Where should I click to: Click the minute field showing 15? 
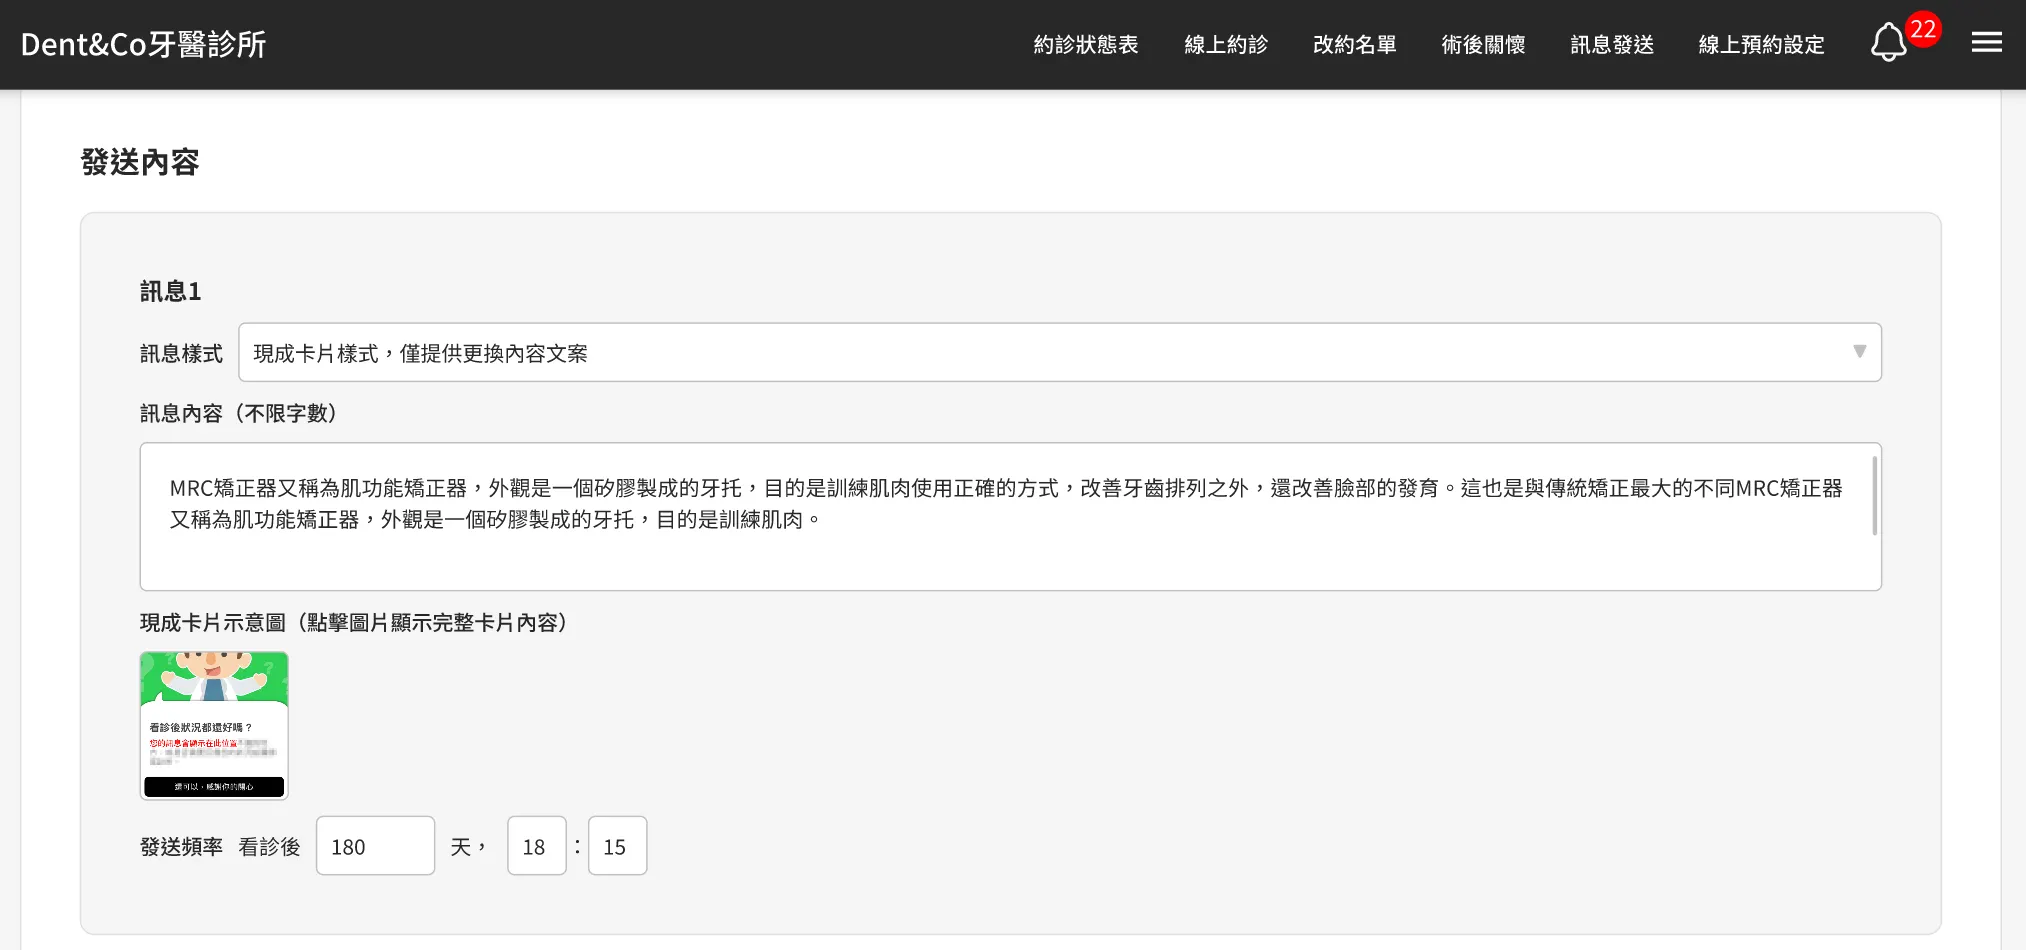click(x=617, y=846)
